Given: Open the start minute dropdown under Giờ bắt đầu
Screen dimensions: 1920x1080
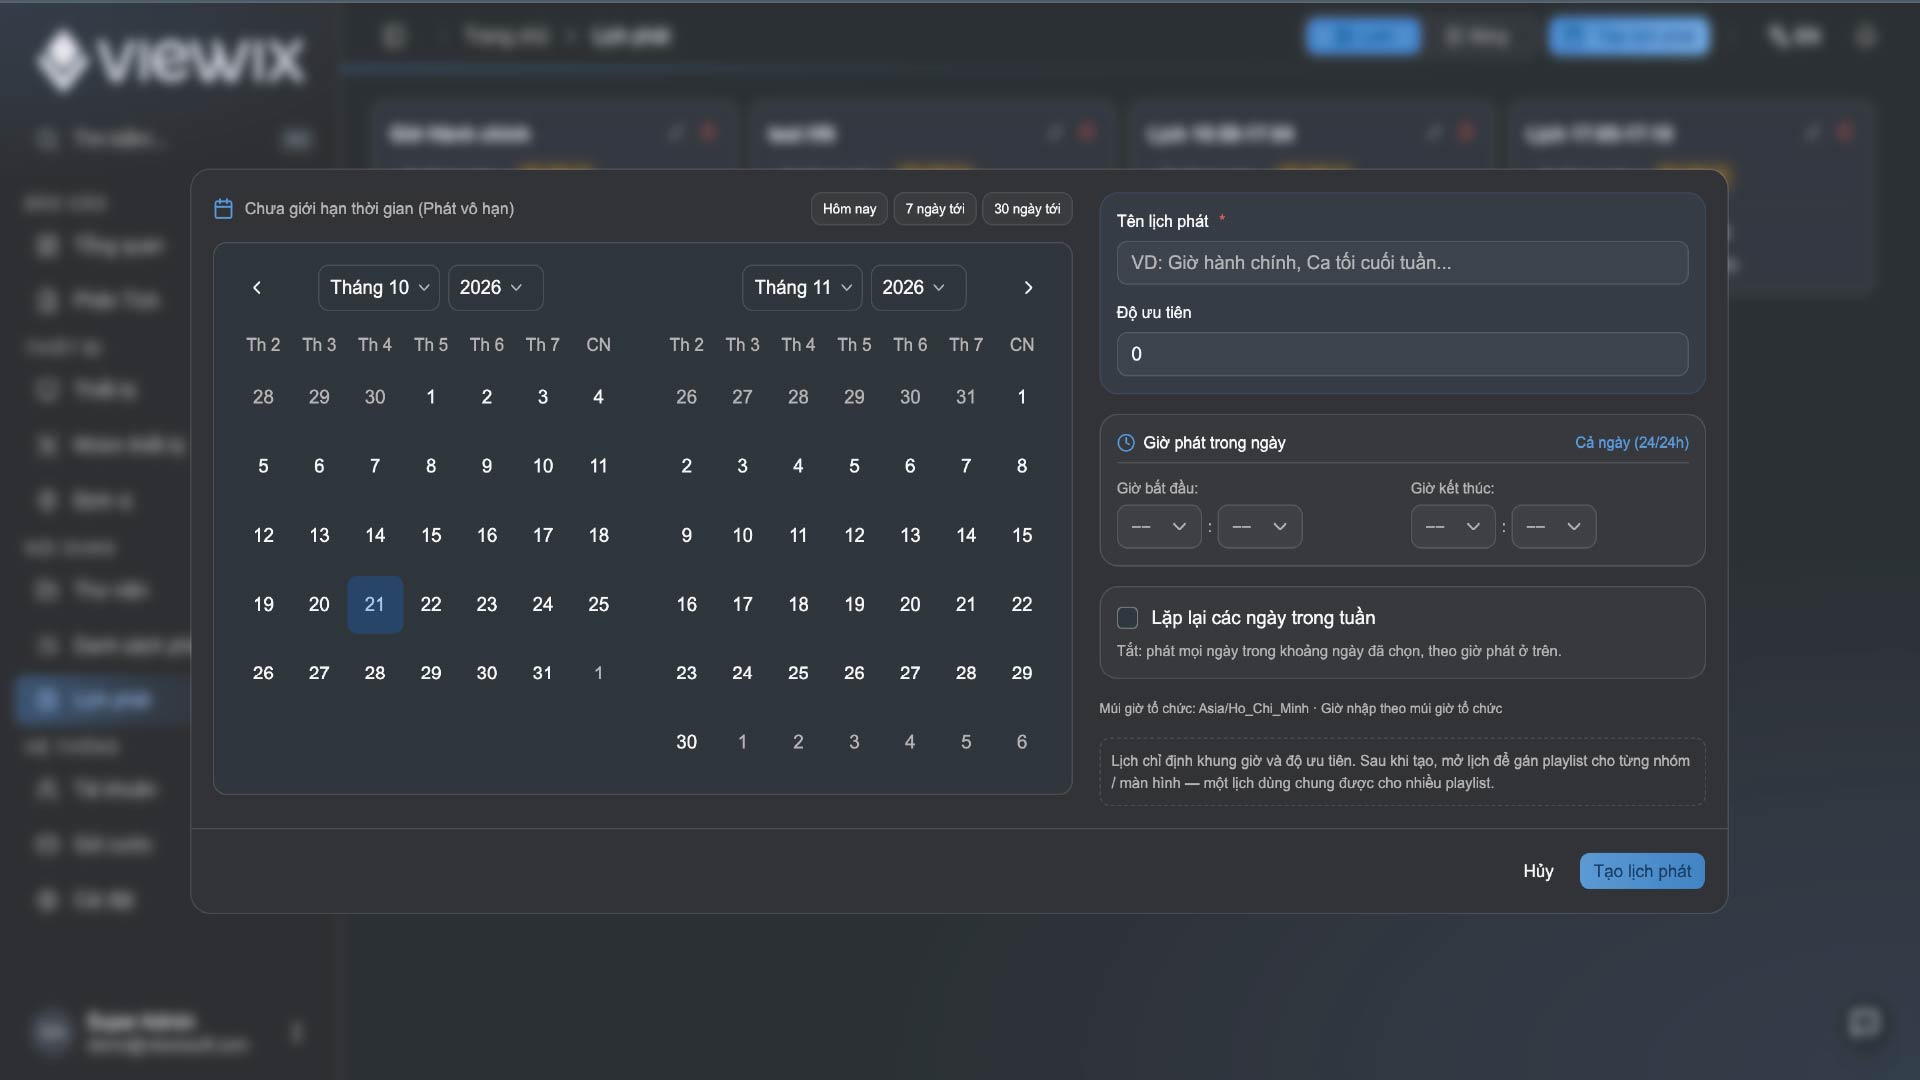Looking at the screenshot, I should tap(1260, 527).
